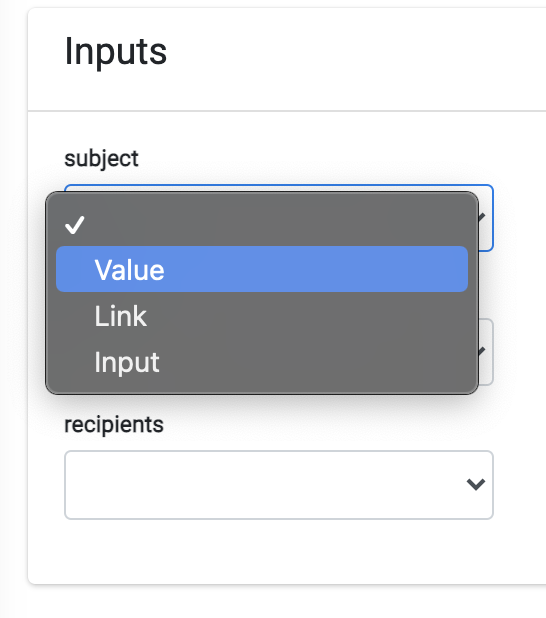The image size is (546, 618).
Task: Click the right edge of the select above recipients
Action: click(x=492, y=352)
